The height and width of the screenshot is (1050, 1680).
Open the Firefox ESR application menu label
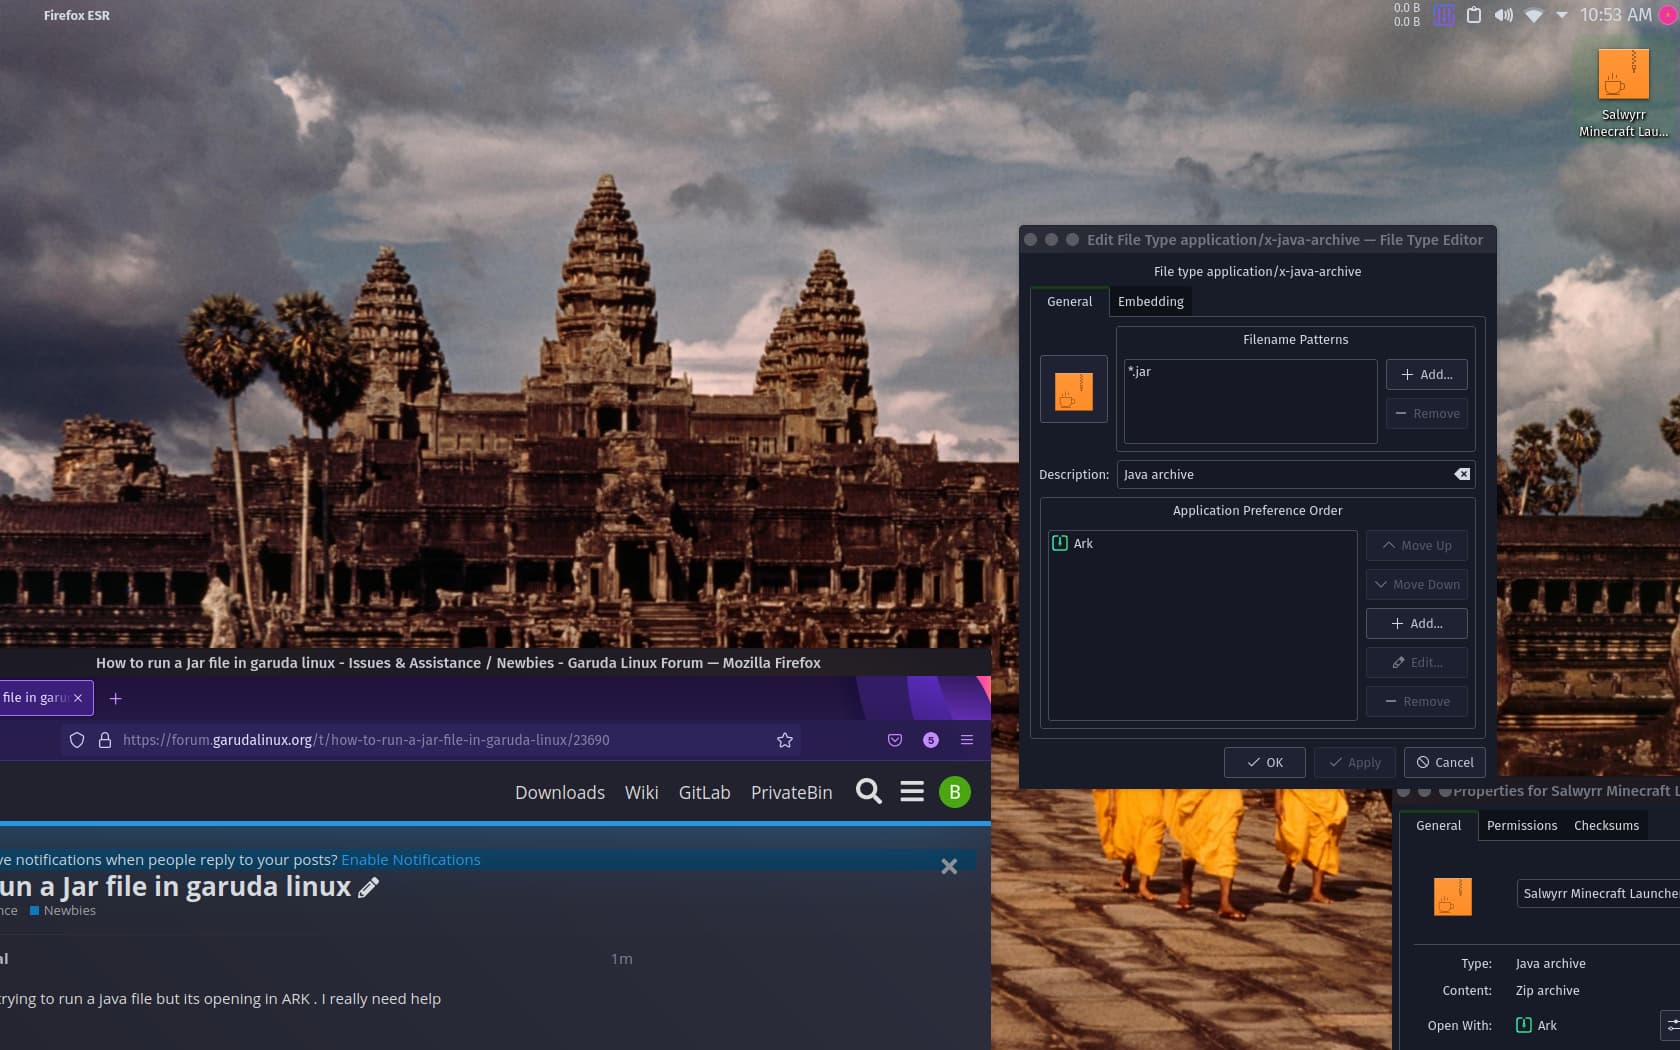pos(77,15)
